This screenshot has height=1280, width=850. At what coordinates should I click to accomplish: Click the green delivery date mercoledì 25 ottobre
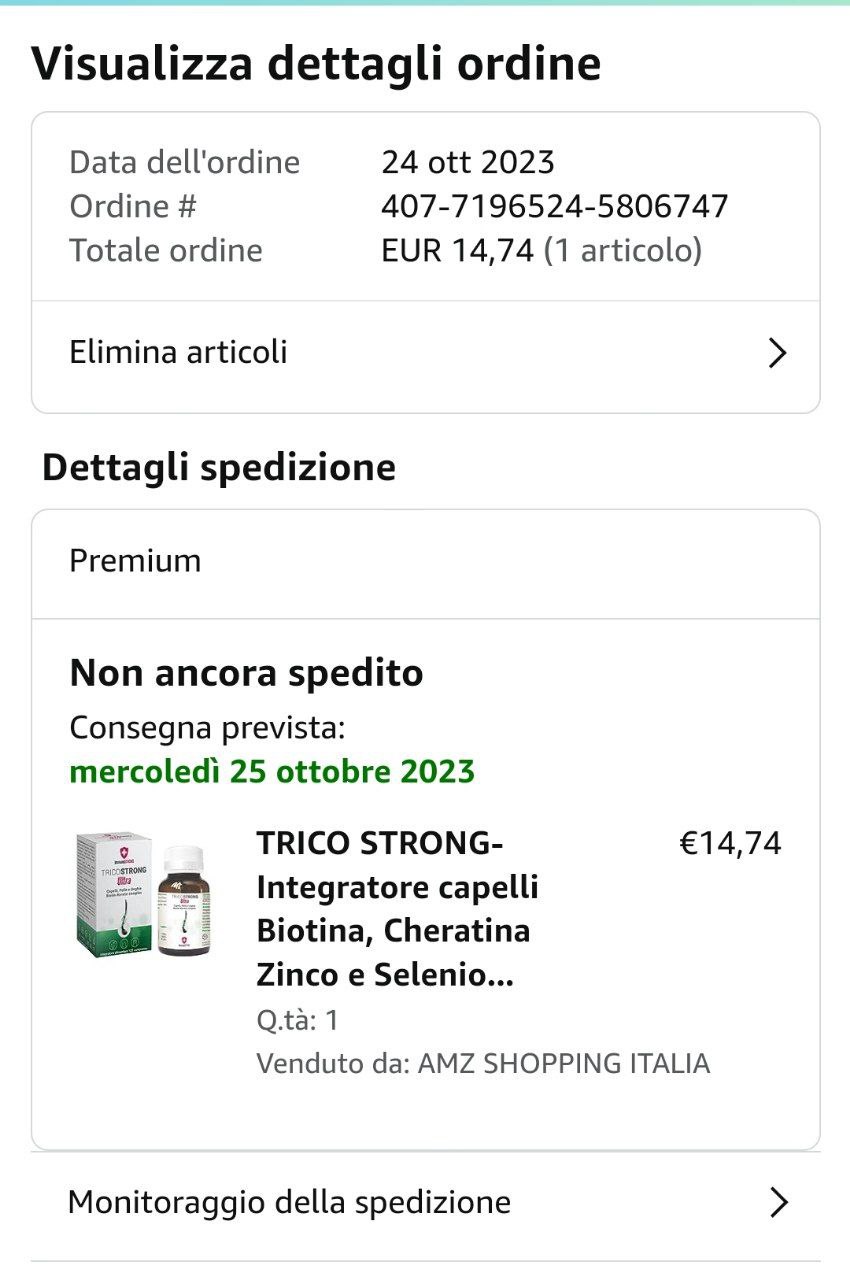(272, 772)
